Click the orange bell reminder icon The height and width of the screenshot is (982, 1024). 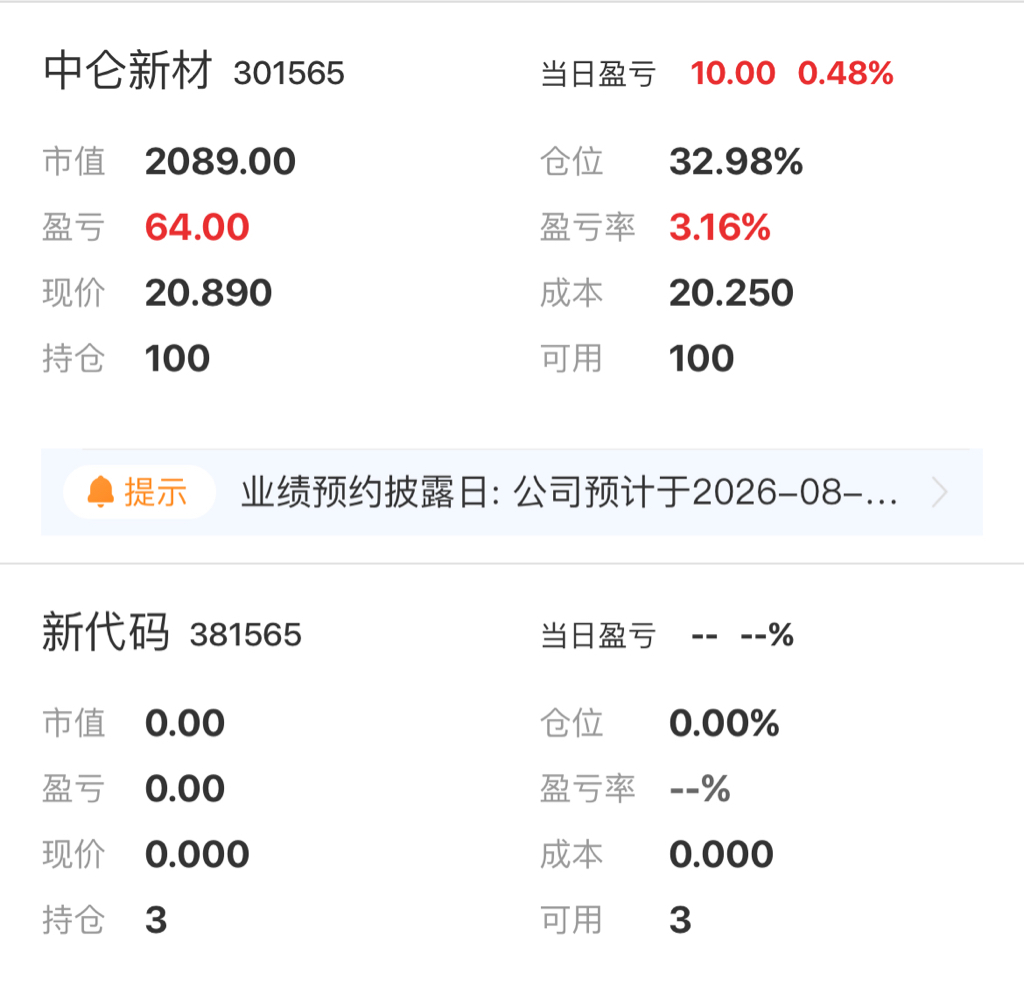point(101,492)
